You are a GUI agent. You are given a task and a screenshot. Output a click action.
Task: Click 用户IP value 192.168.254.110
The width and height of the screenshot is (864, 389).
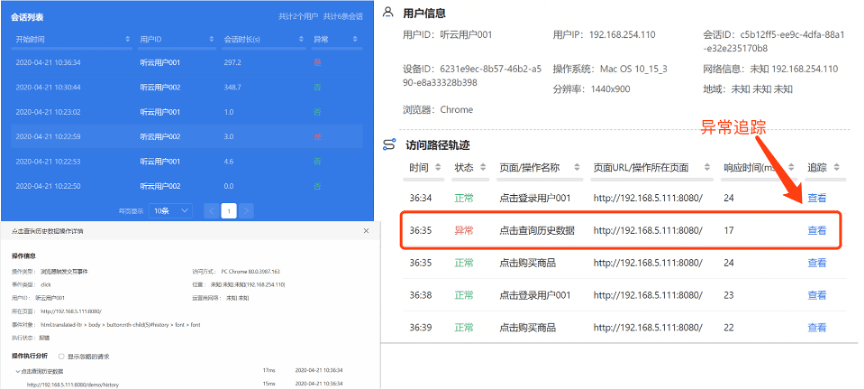(x=623, y=35)
